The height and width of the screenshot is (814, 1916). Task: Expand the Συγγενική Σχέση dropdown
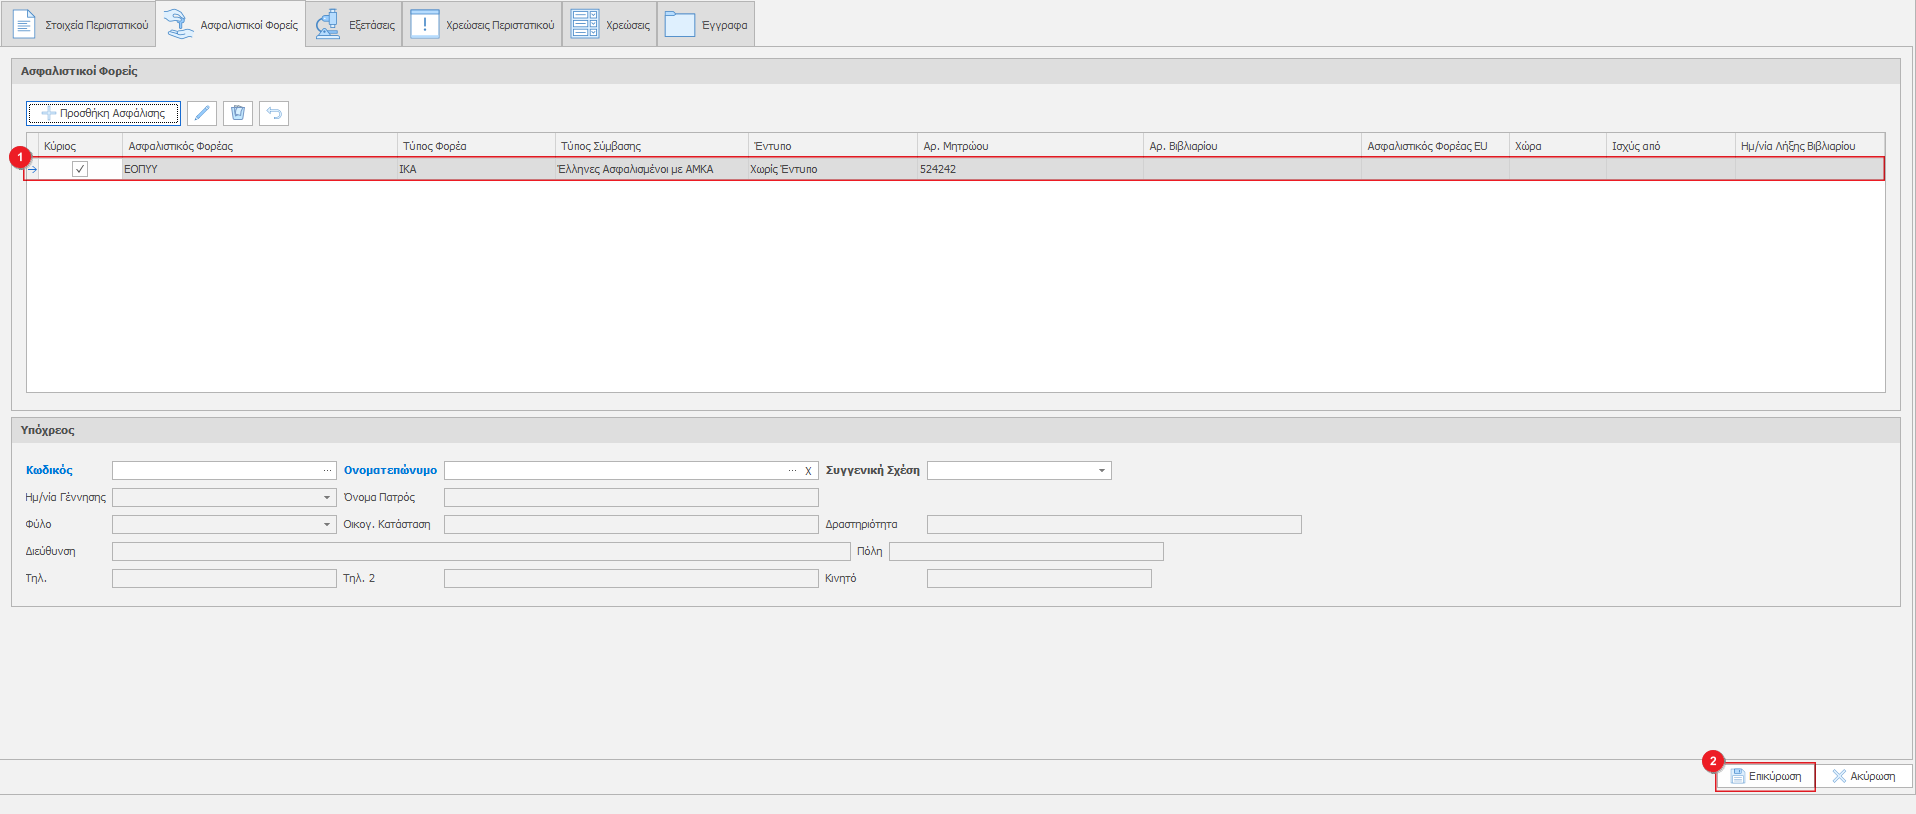[x=1101, y=470]
